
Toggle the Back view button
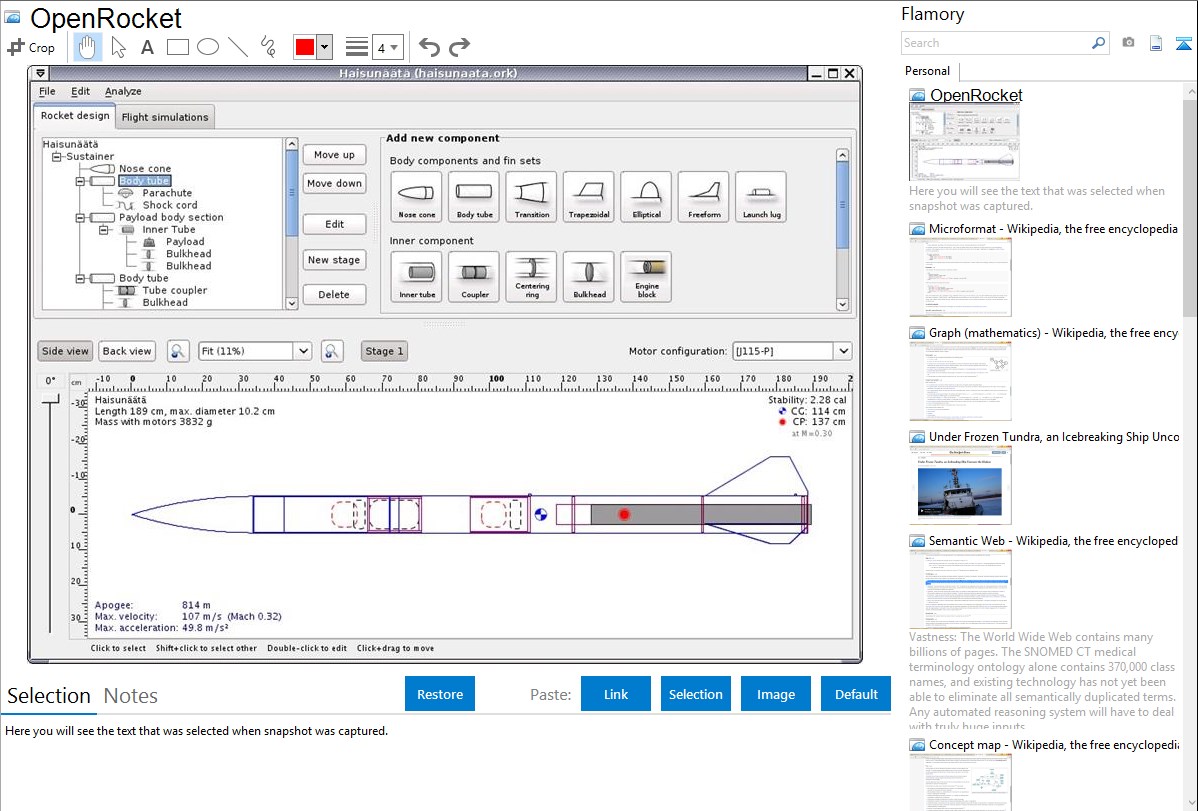[127, 351]
